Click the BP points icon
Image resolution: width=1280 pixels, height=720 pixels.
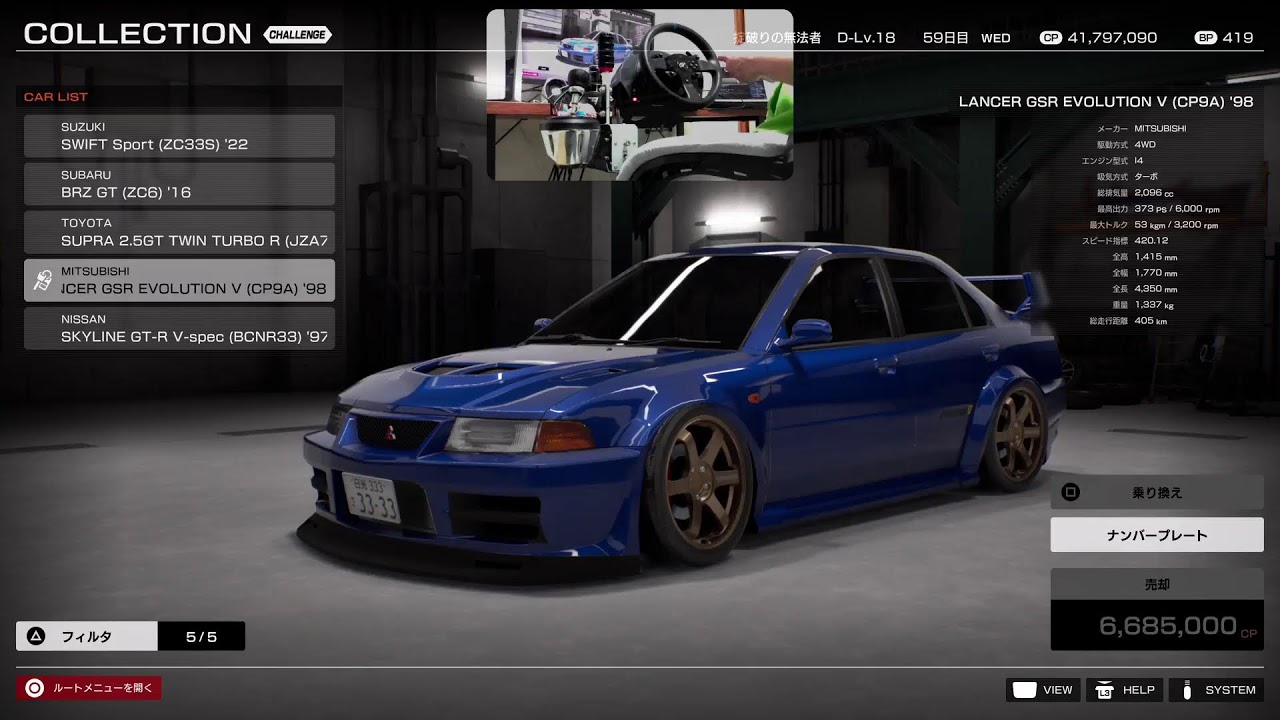tap(1205, 38)
